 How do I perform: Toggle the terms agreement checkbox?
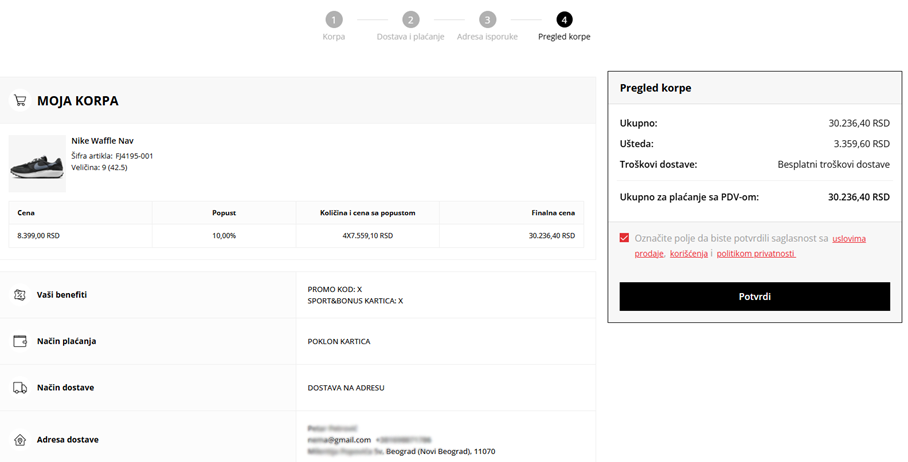pos(625,238)
